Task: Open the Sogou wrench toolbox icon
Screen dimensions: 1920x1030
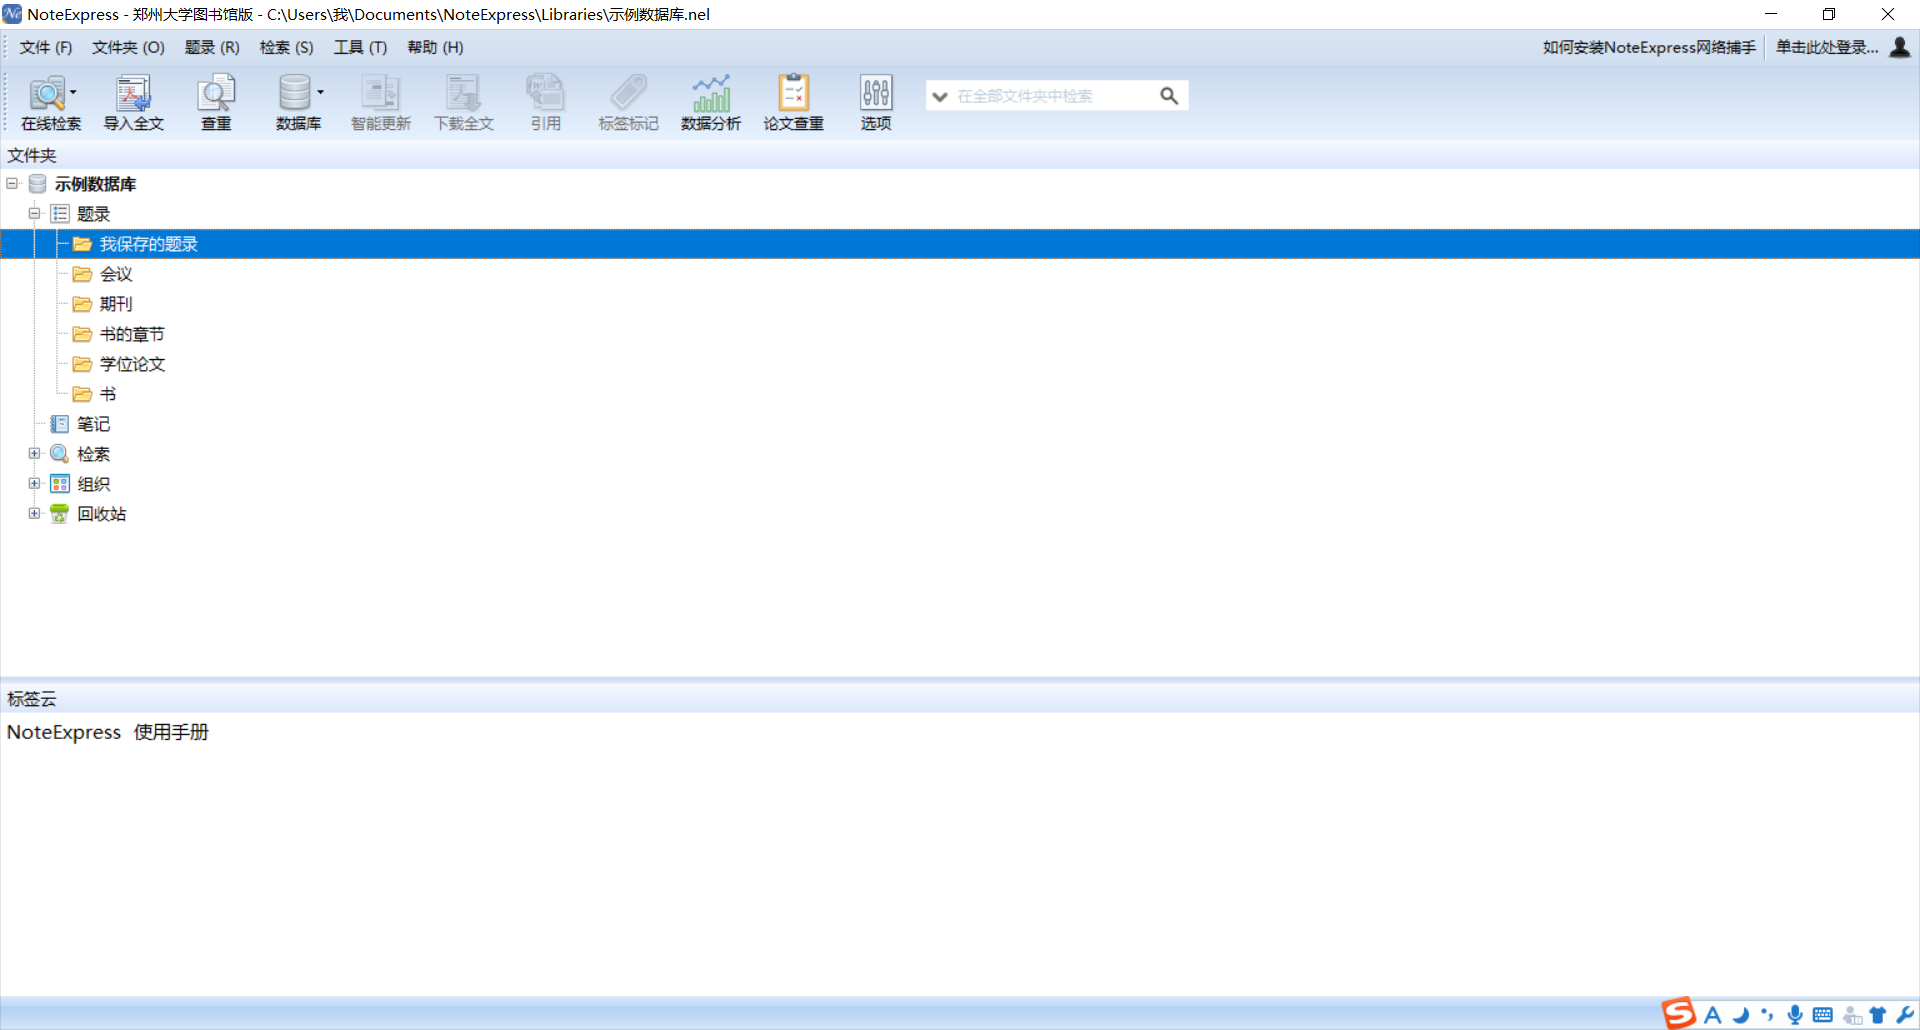Action: [1904, 1015]
